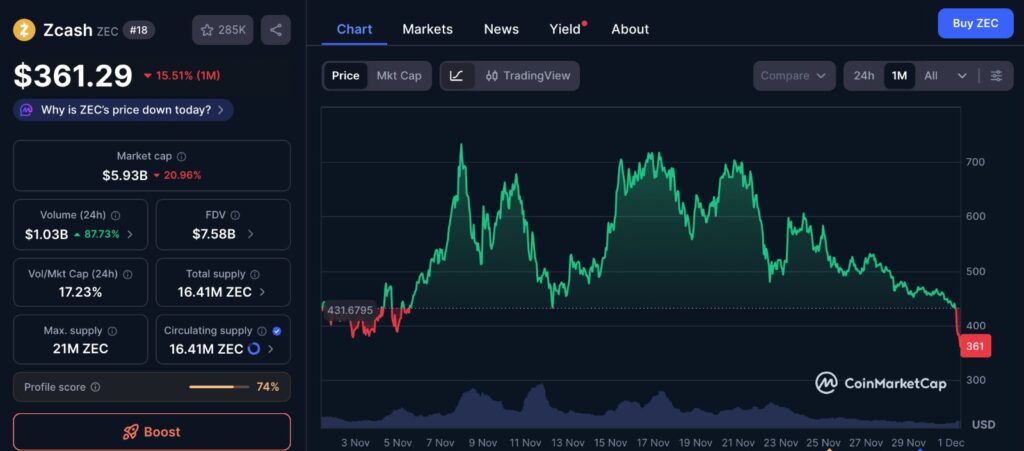This screenshot has height=451, width=1024.
Task: Open "Why is ZEC's price down today?"
Action: click(123, 110)
